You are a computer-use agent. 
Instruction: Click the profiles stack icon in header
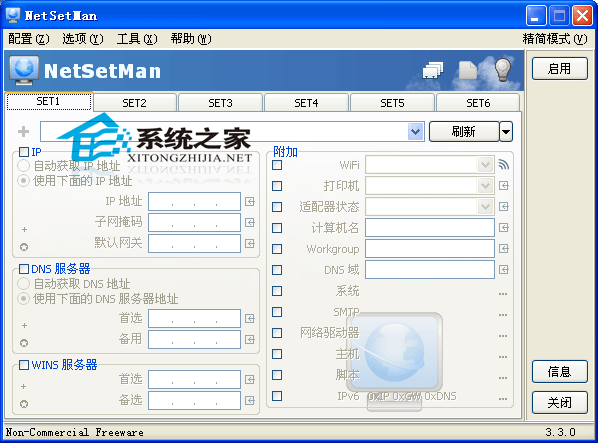coord(432,70)
